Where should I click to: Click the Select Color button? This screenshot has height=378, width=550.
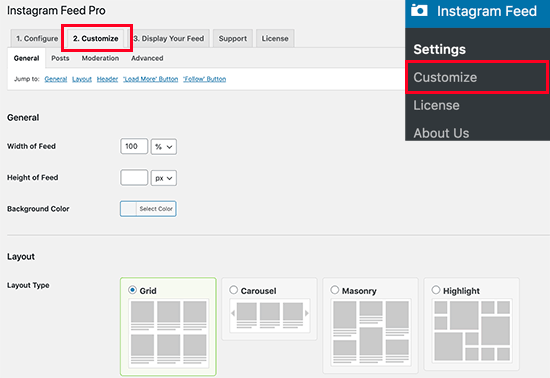point(156,209)
